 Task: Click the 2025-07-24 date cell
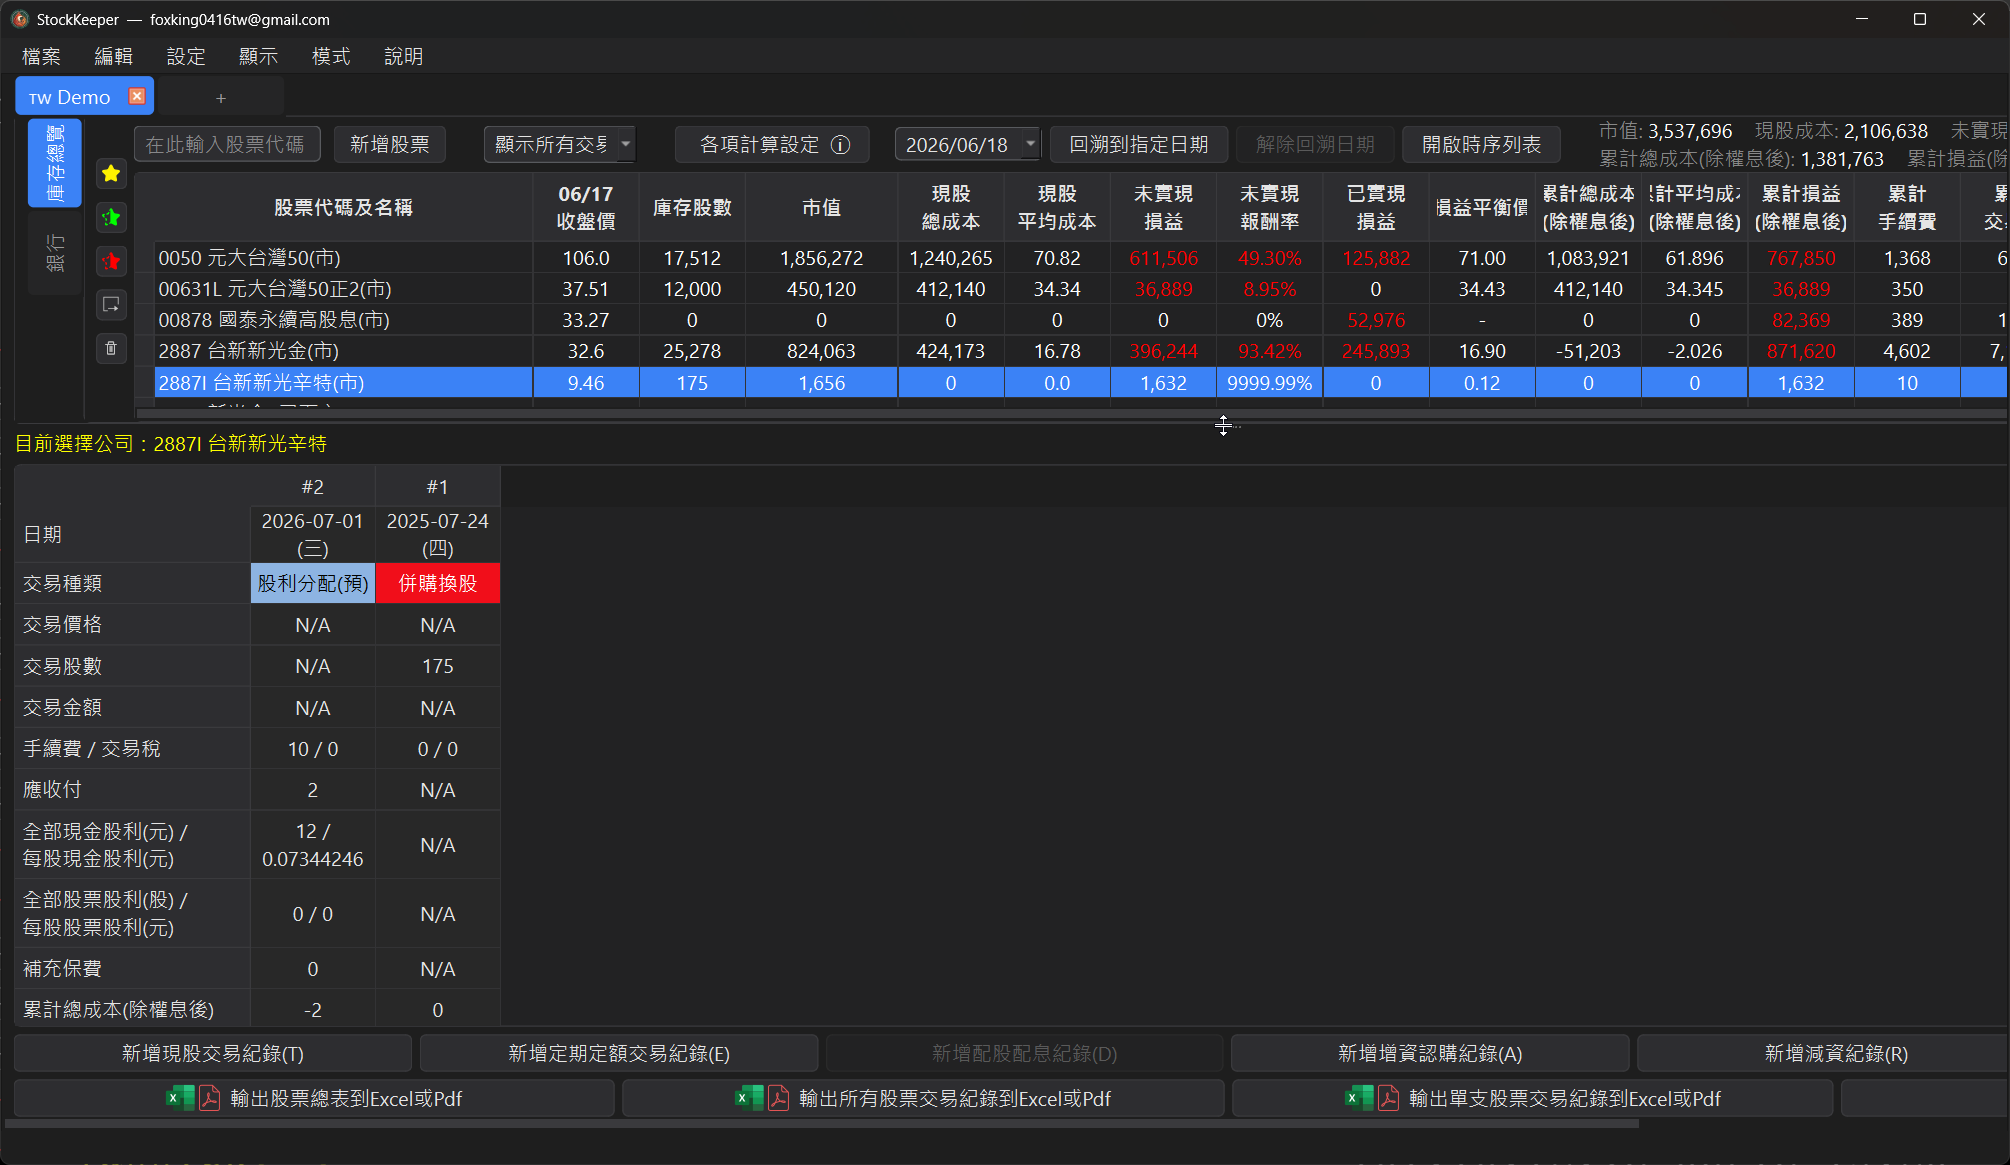click(437, 535)
